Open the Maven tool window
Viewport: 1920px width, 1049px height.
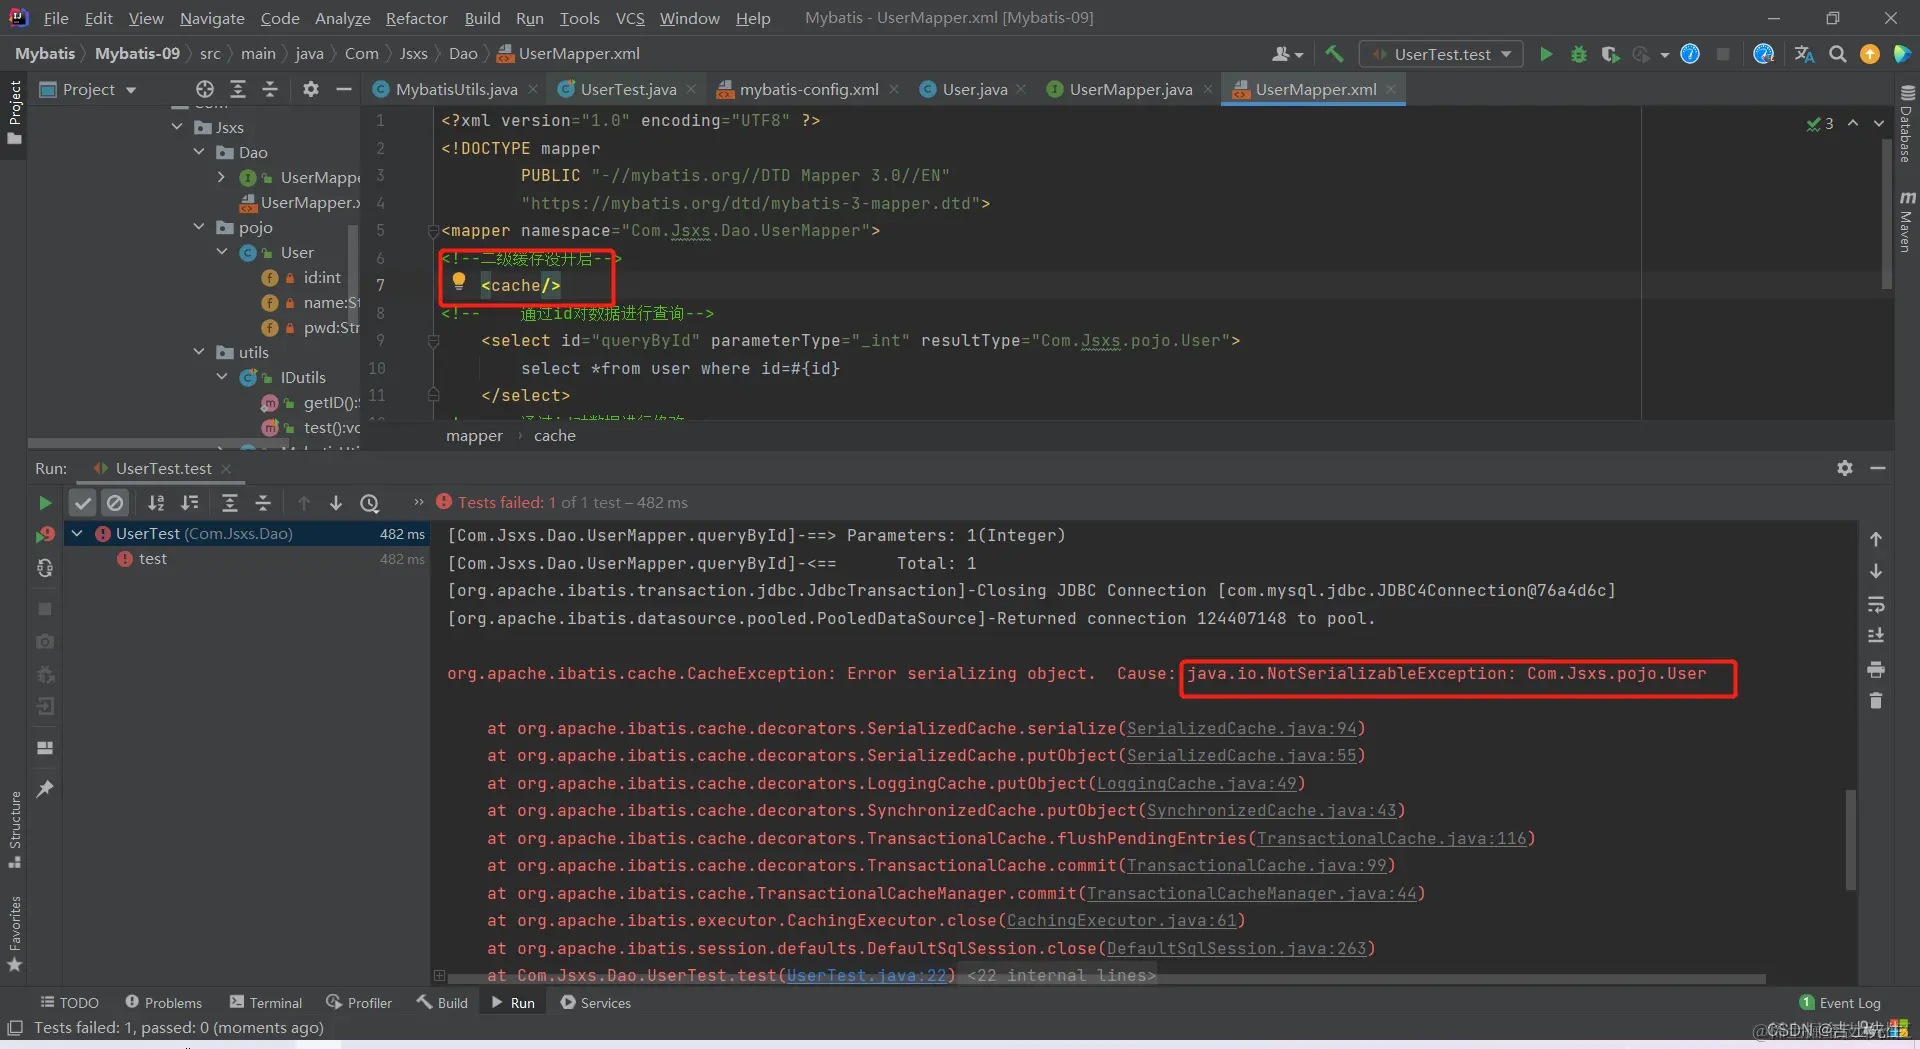coord(1907,222)
